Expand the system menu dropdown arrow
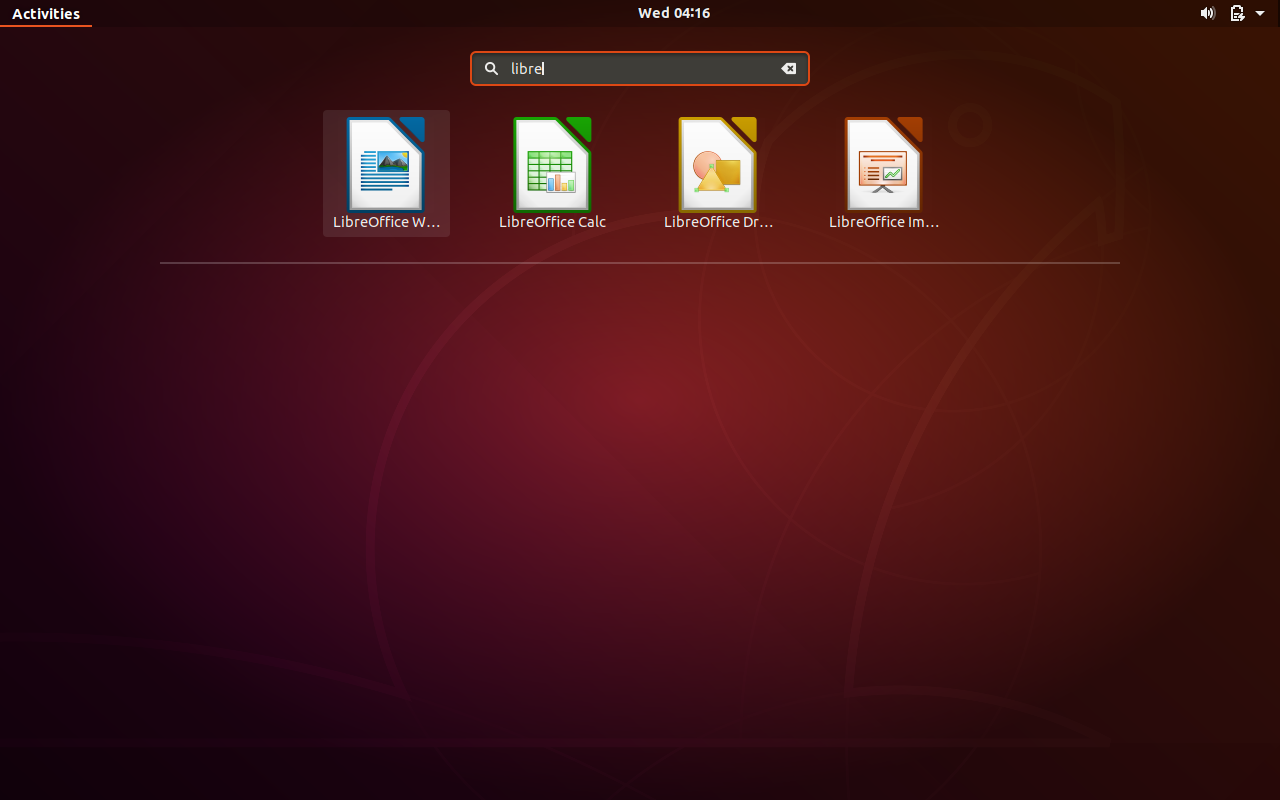Viewport: 1280px width, 800px height. tap(1260, 13)
